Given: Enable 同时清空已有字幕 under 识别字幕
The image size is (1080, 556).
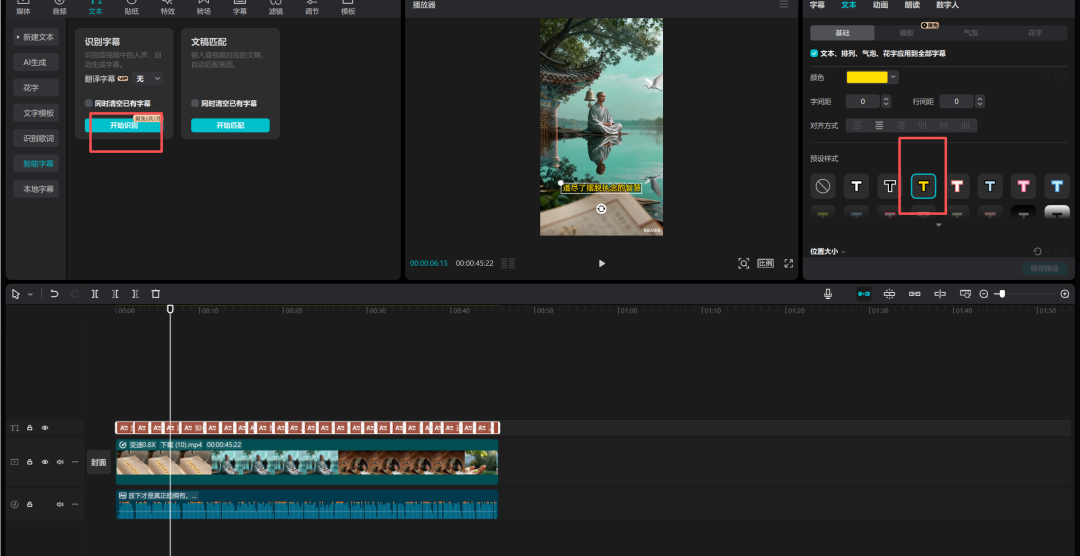Looking at the screenshot, I should tap(89, 103).
